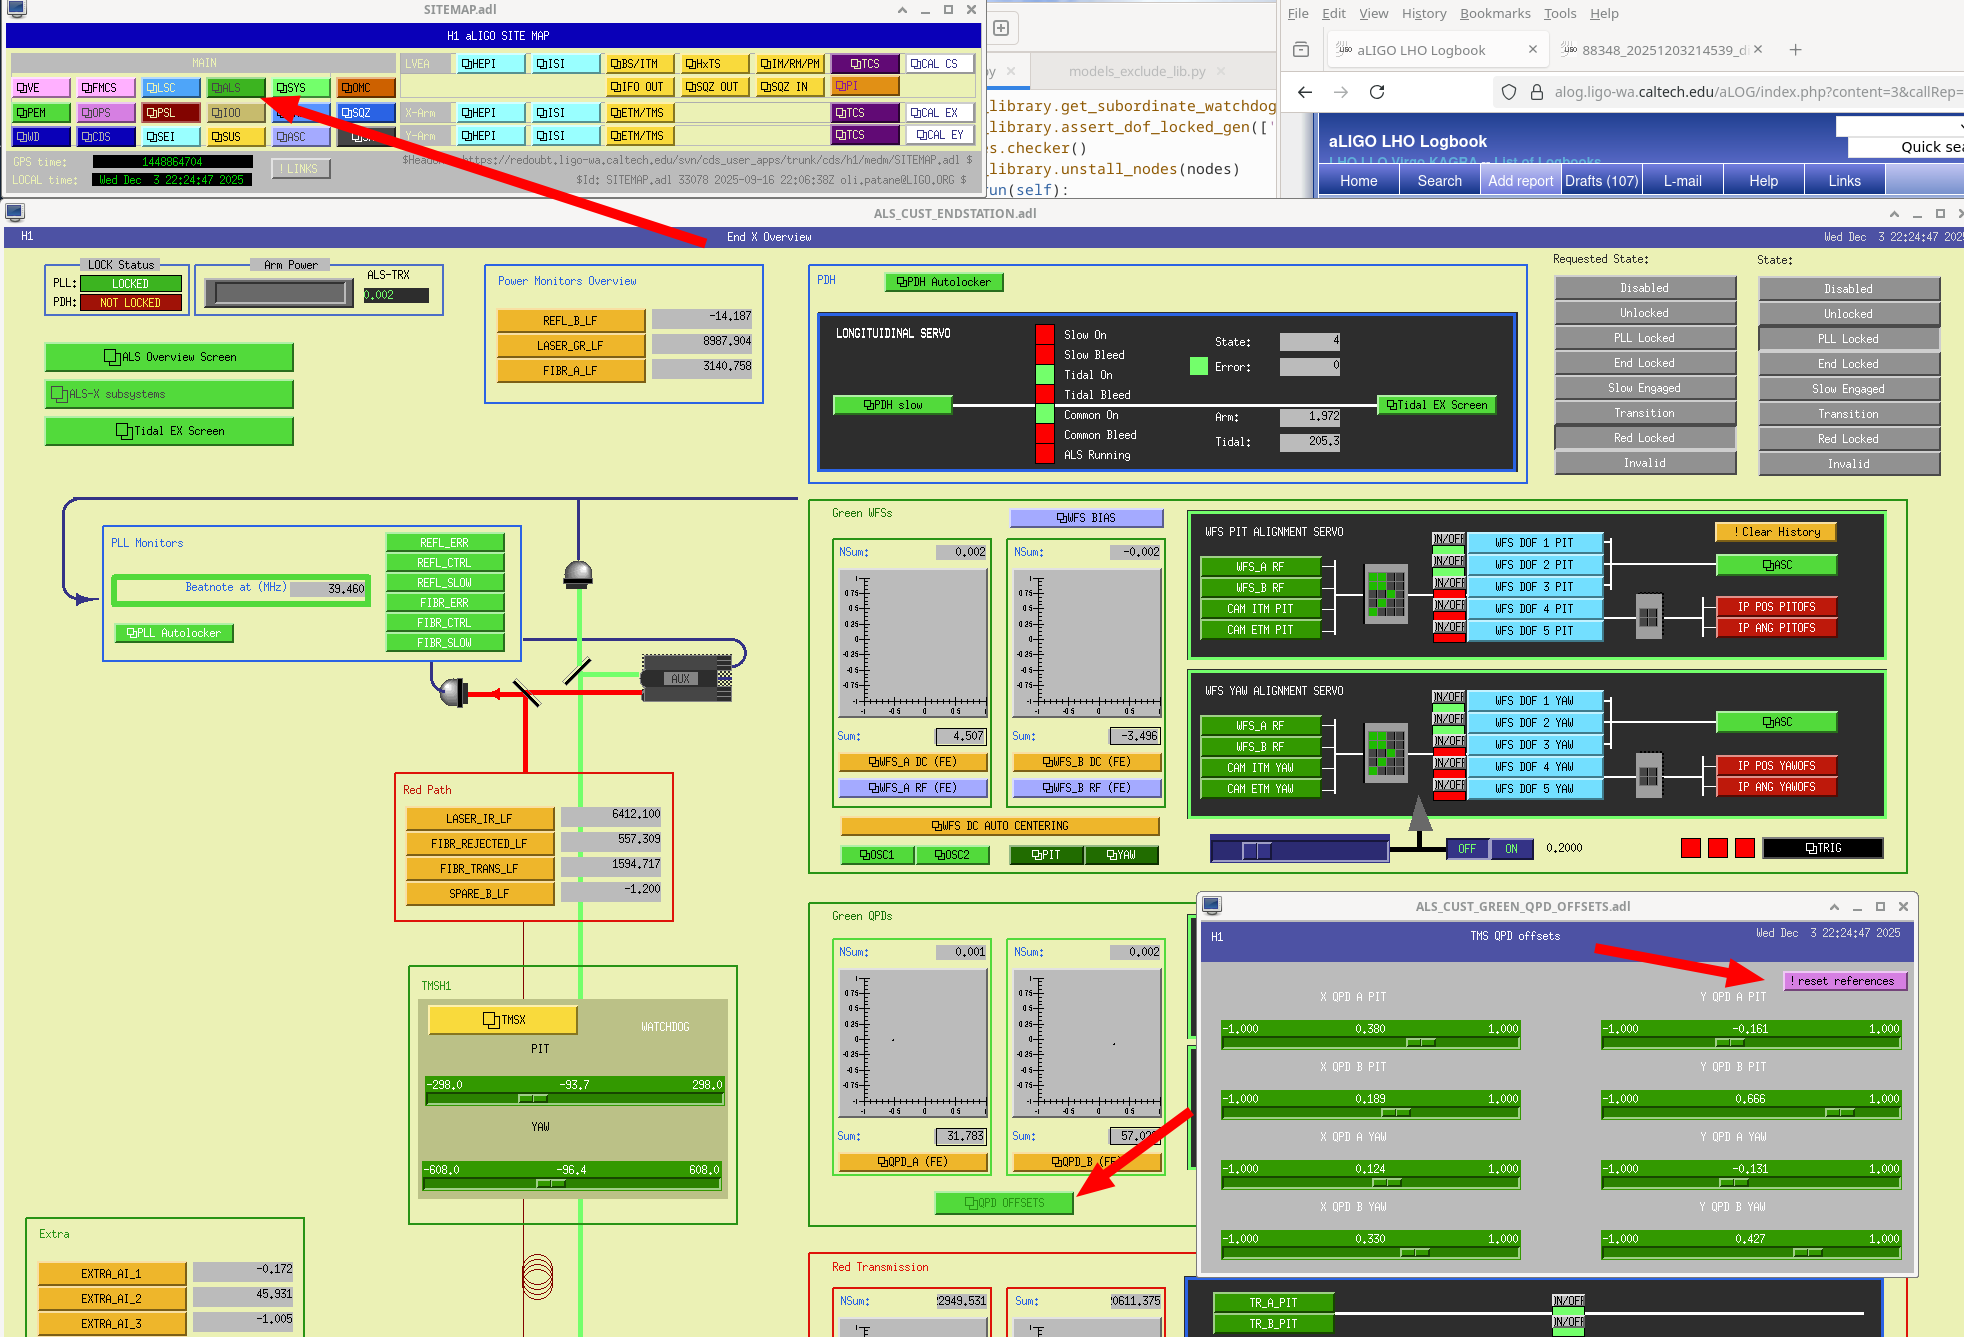Open the ALS-X subsystems related menu
Image resolution: width=1964 pixels, height=1337 pixels.
168,394
